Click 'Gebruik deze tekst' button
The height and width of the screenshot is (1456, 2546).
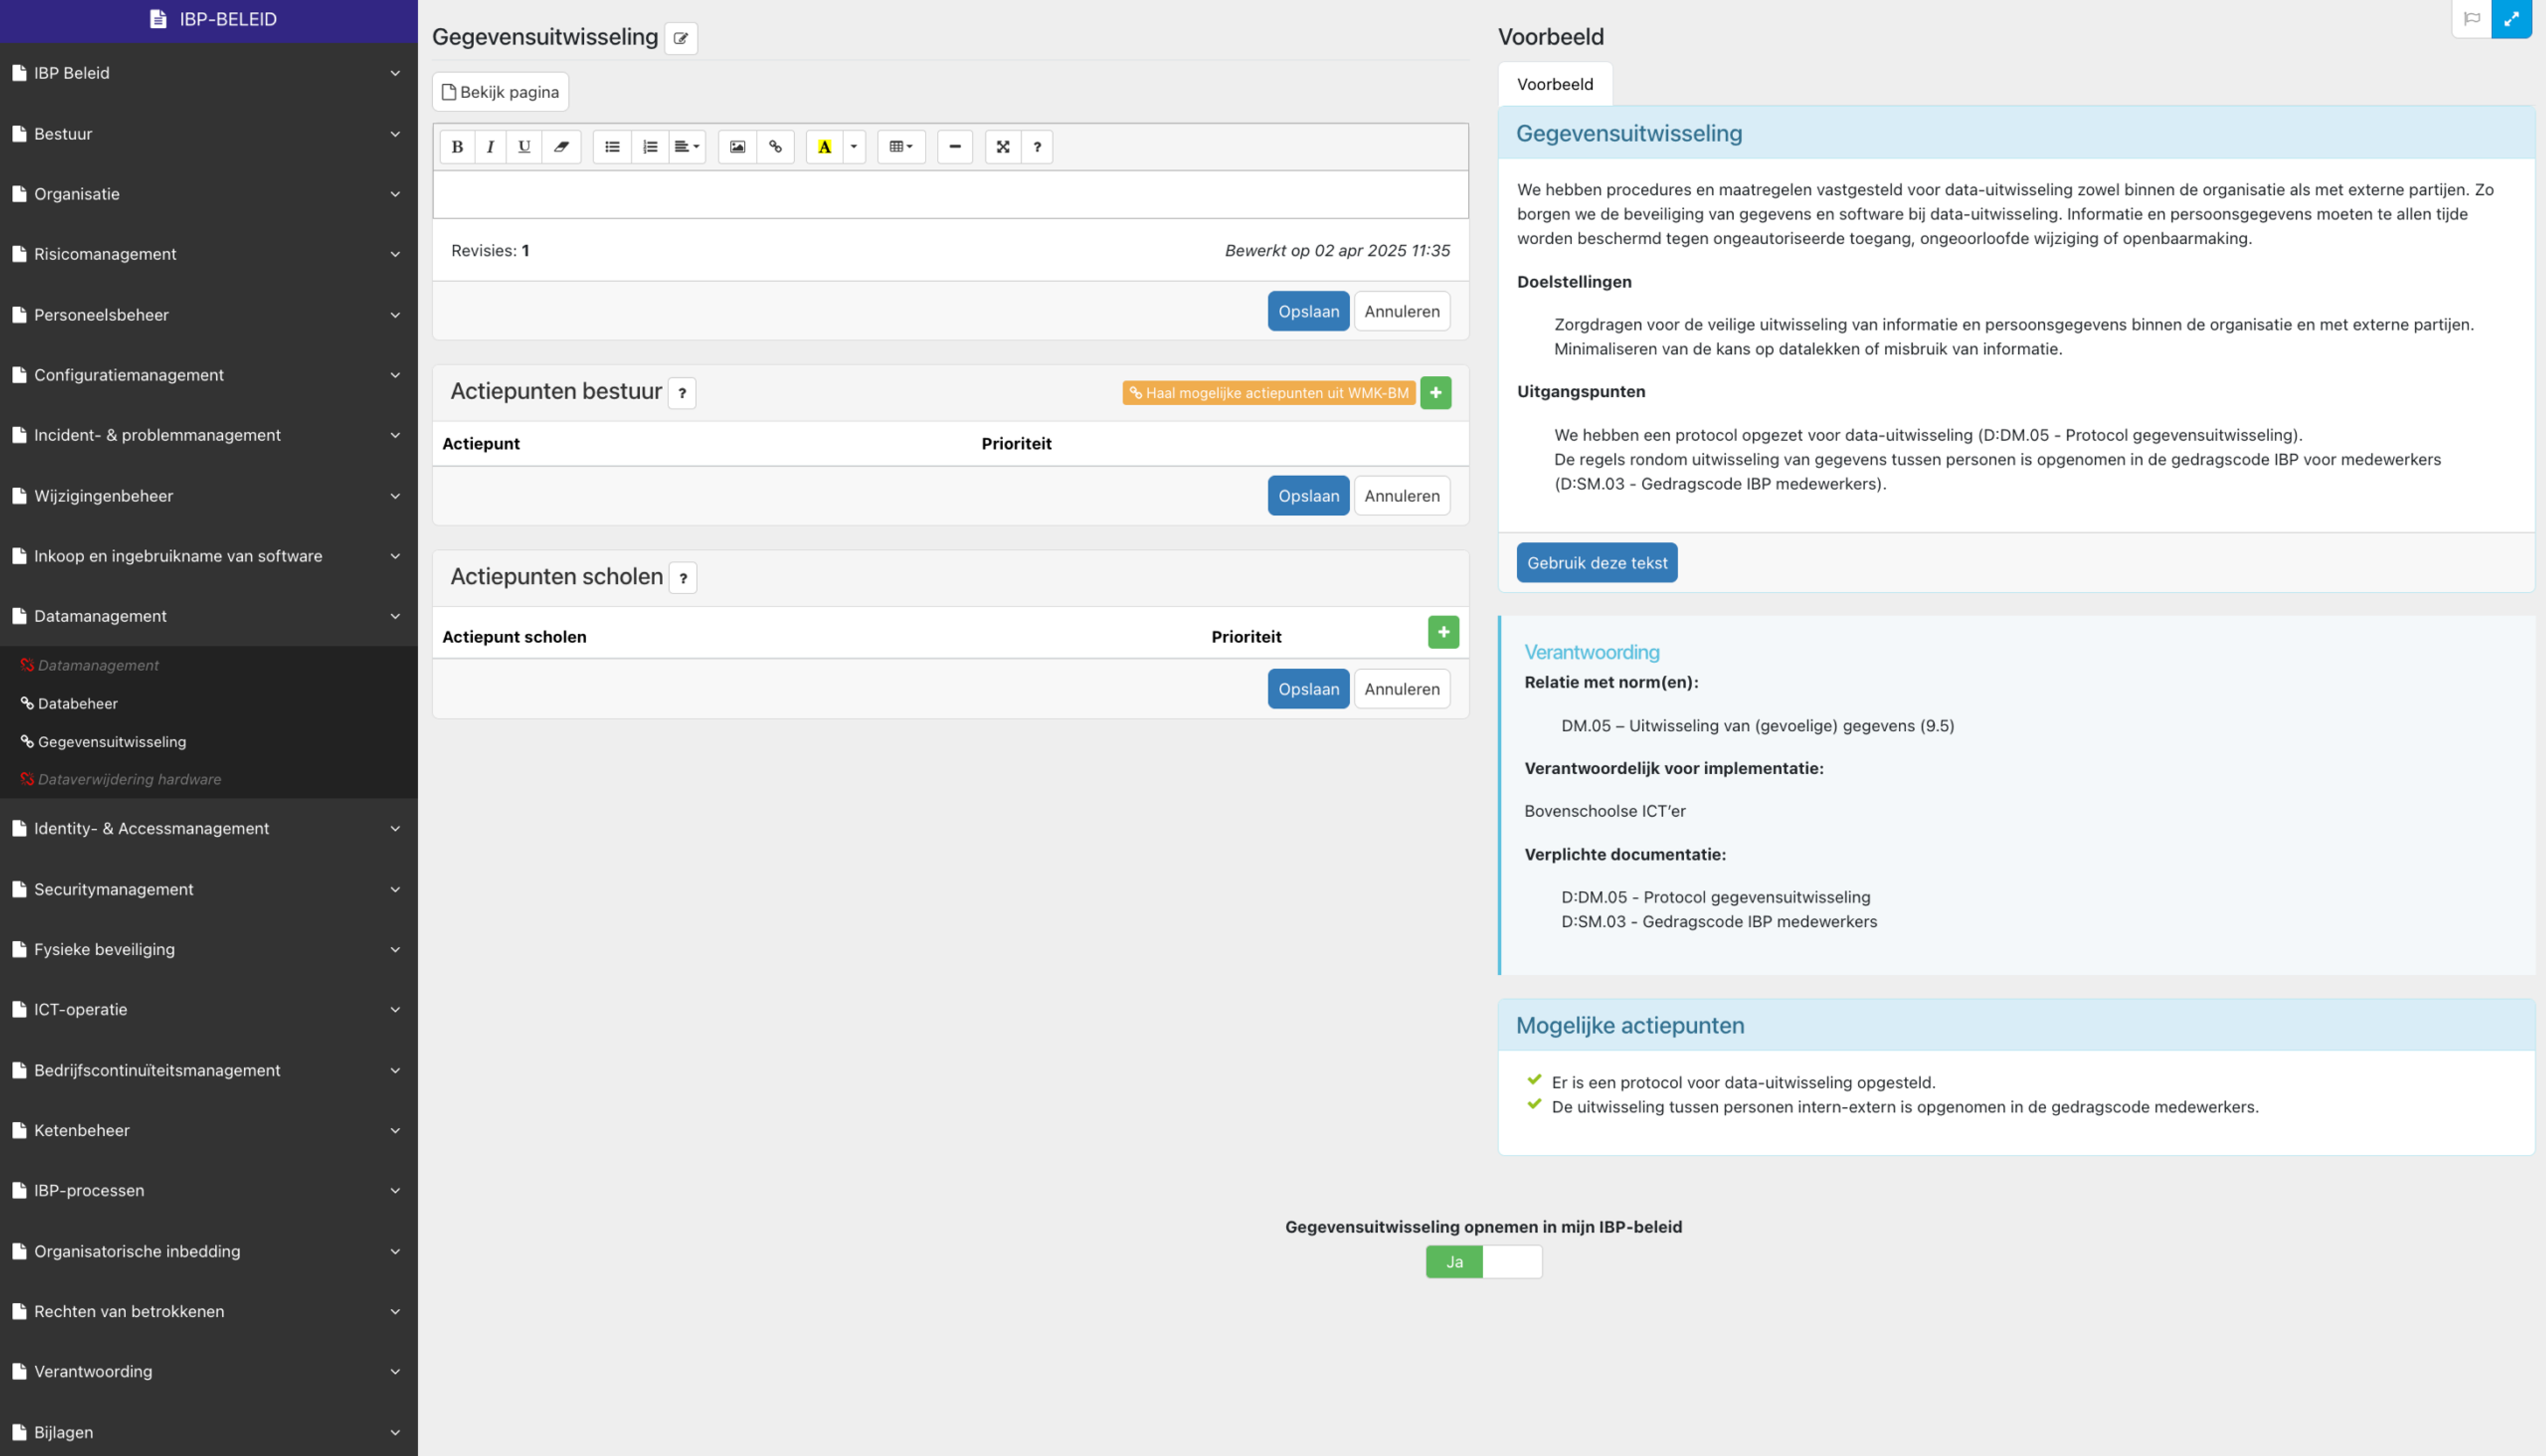point(1596,562)
